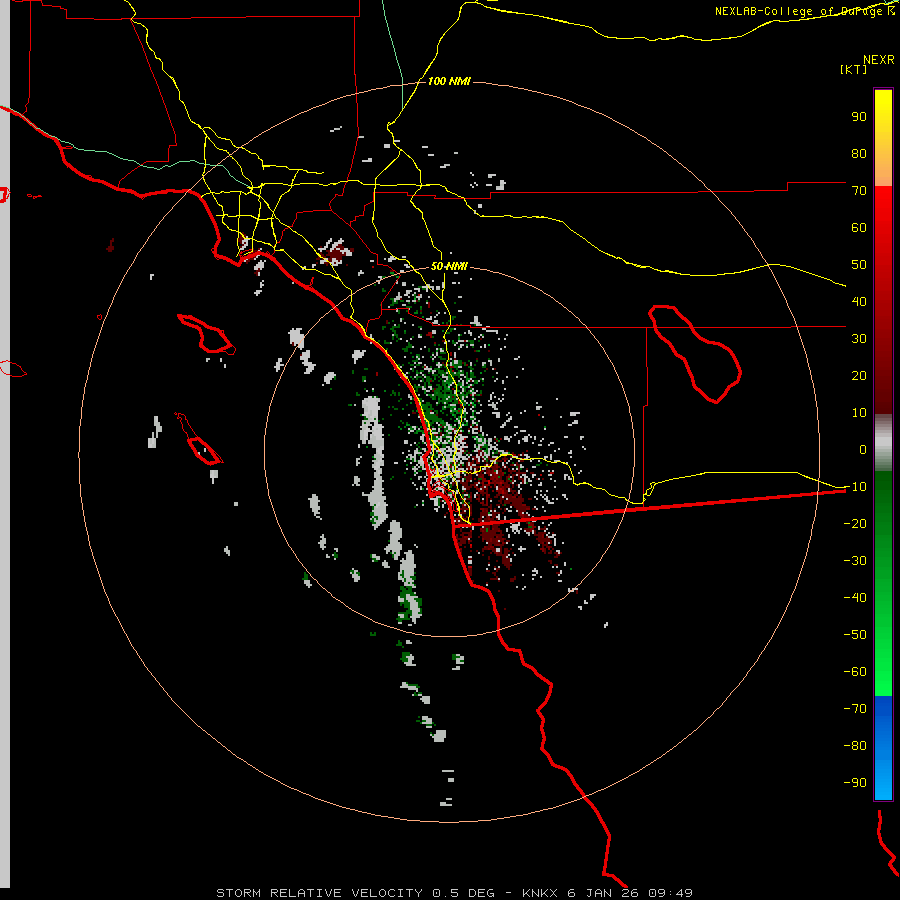
Task: Click the 60 value on velocity scale
Action: 859,227
